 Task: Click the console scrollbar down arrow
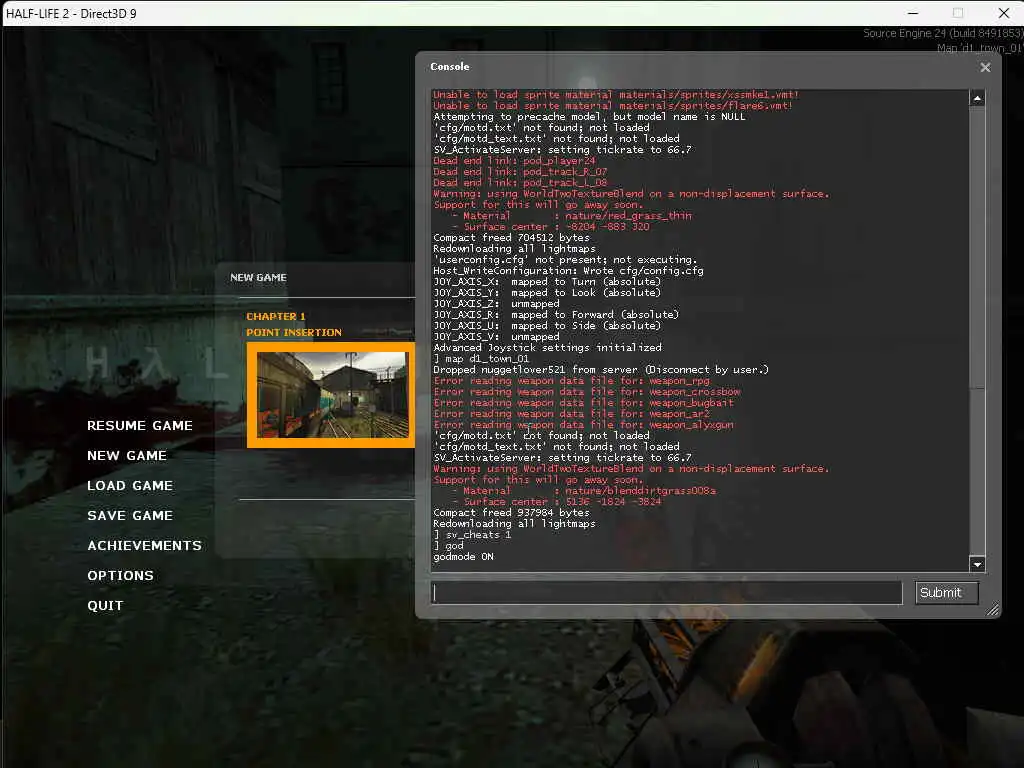(x=977, y=564)
